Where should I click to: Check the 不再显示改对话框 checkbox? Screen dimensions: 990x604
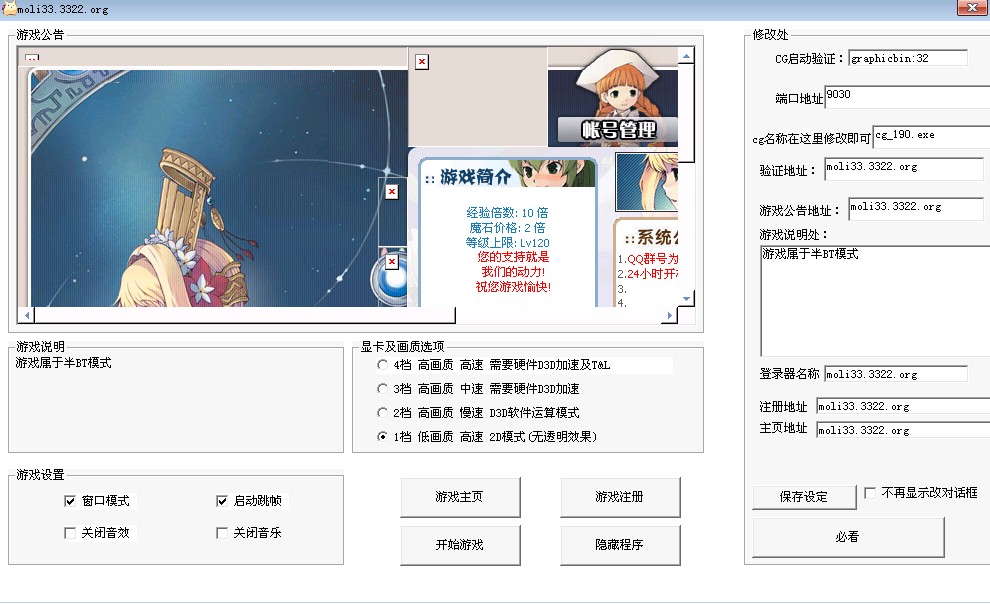point(870,493)
